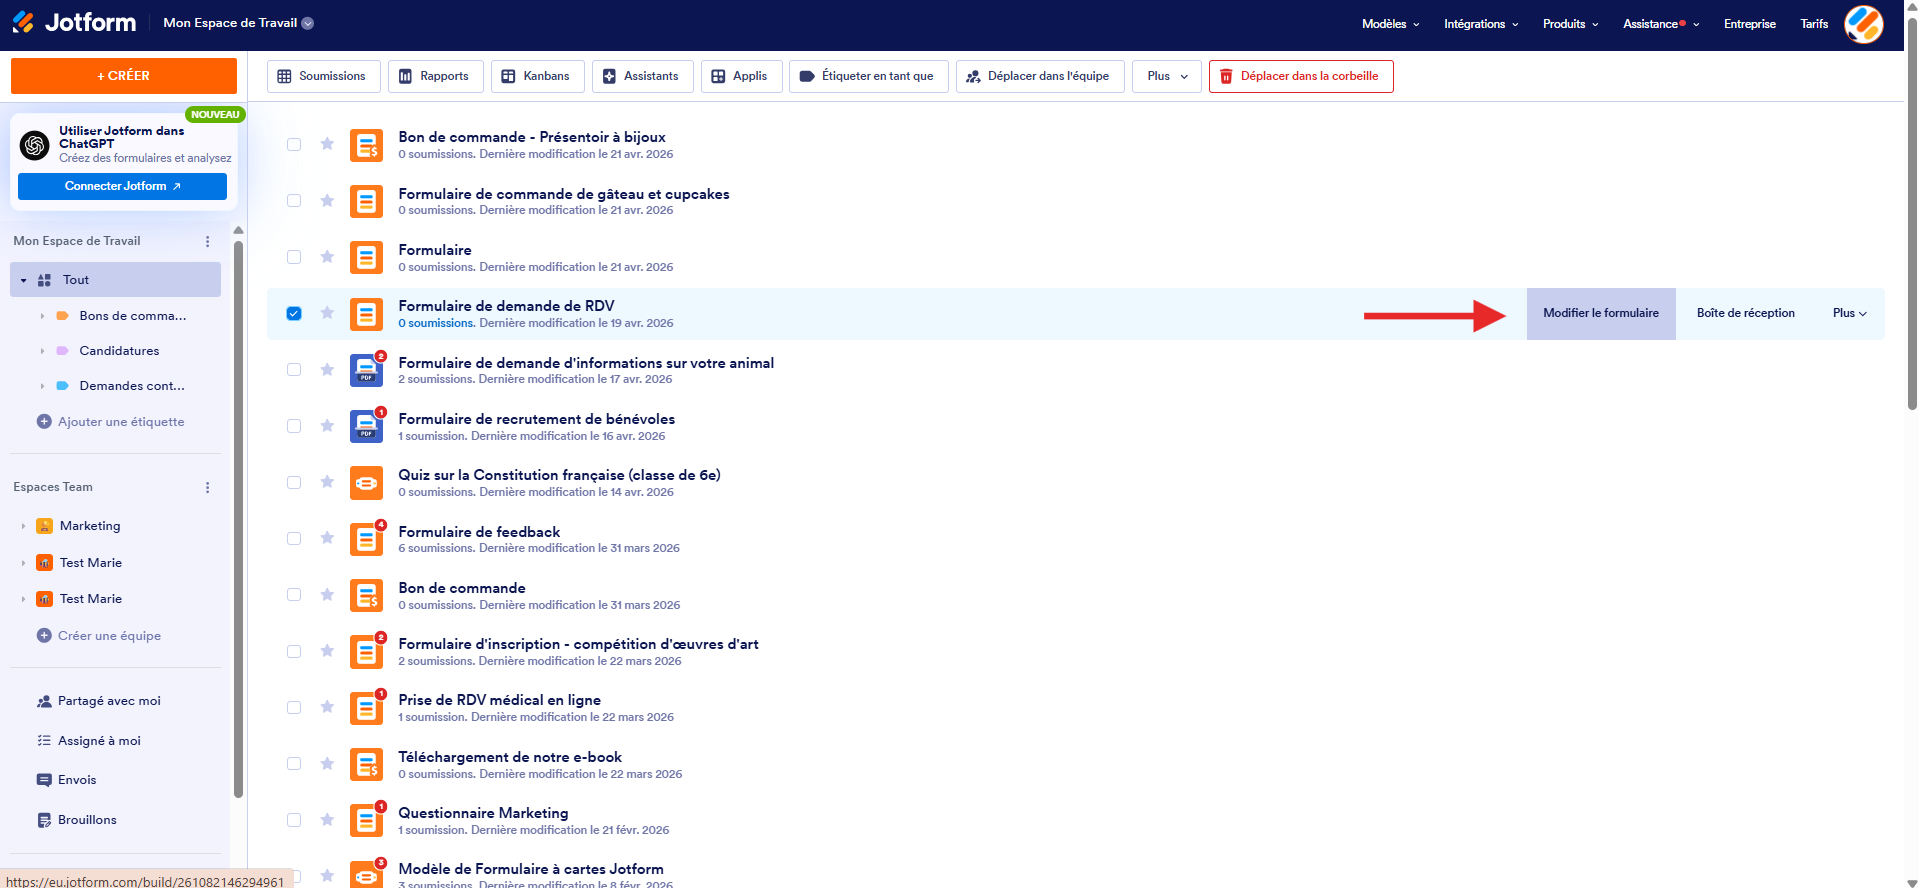Click the trash icon in Déplacer dans la corbeille

[1226, 76]
